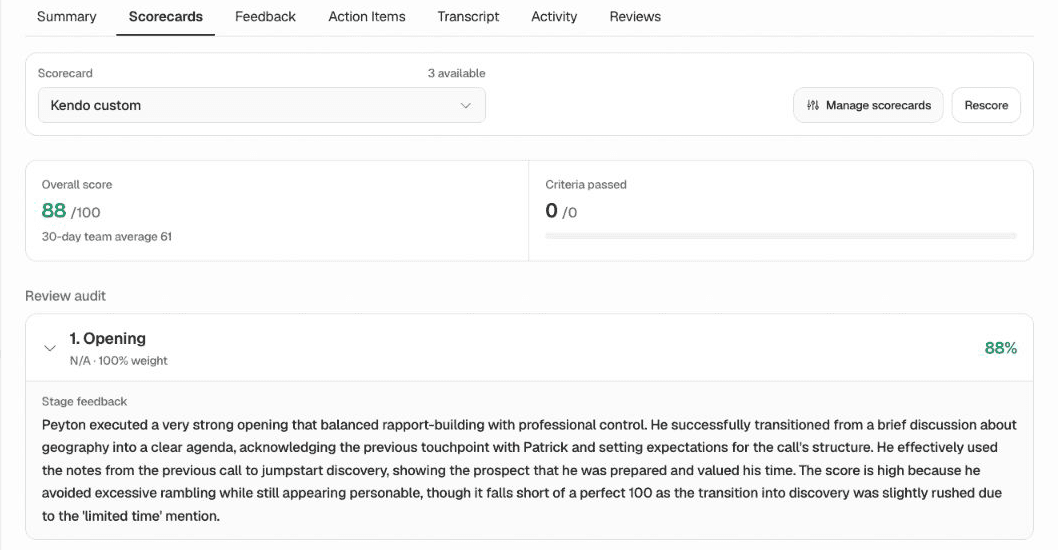This screenshot has width=1058, height=550.
Task: Click the chevron arrow in Scorecard selector
Action: tap(466, 105)
